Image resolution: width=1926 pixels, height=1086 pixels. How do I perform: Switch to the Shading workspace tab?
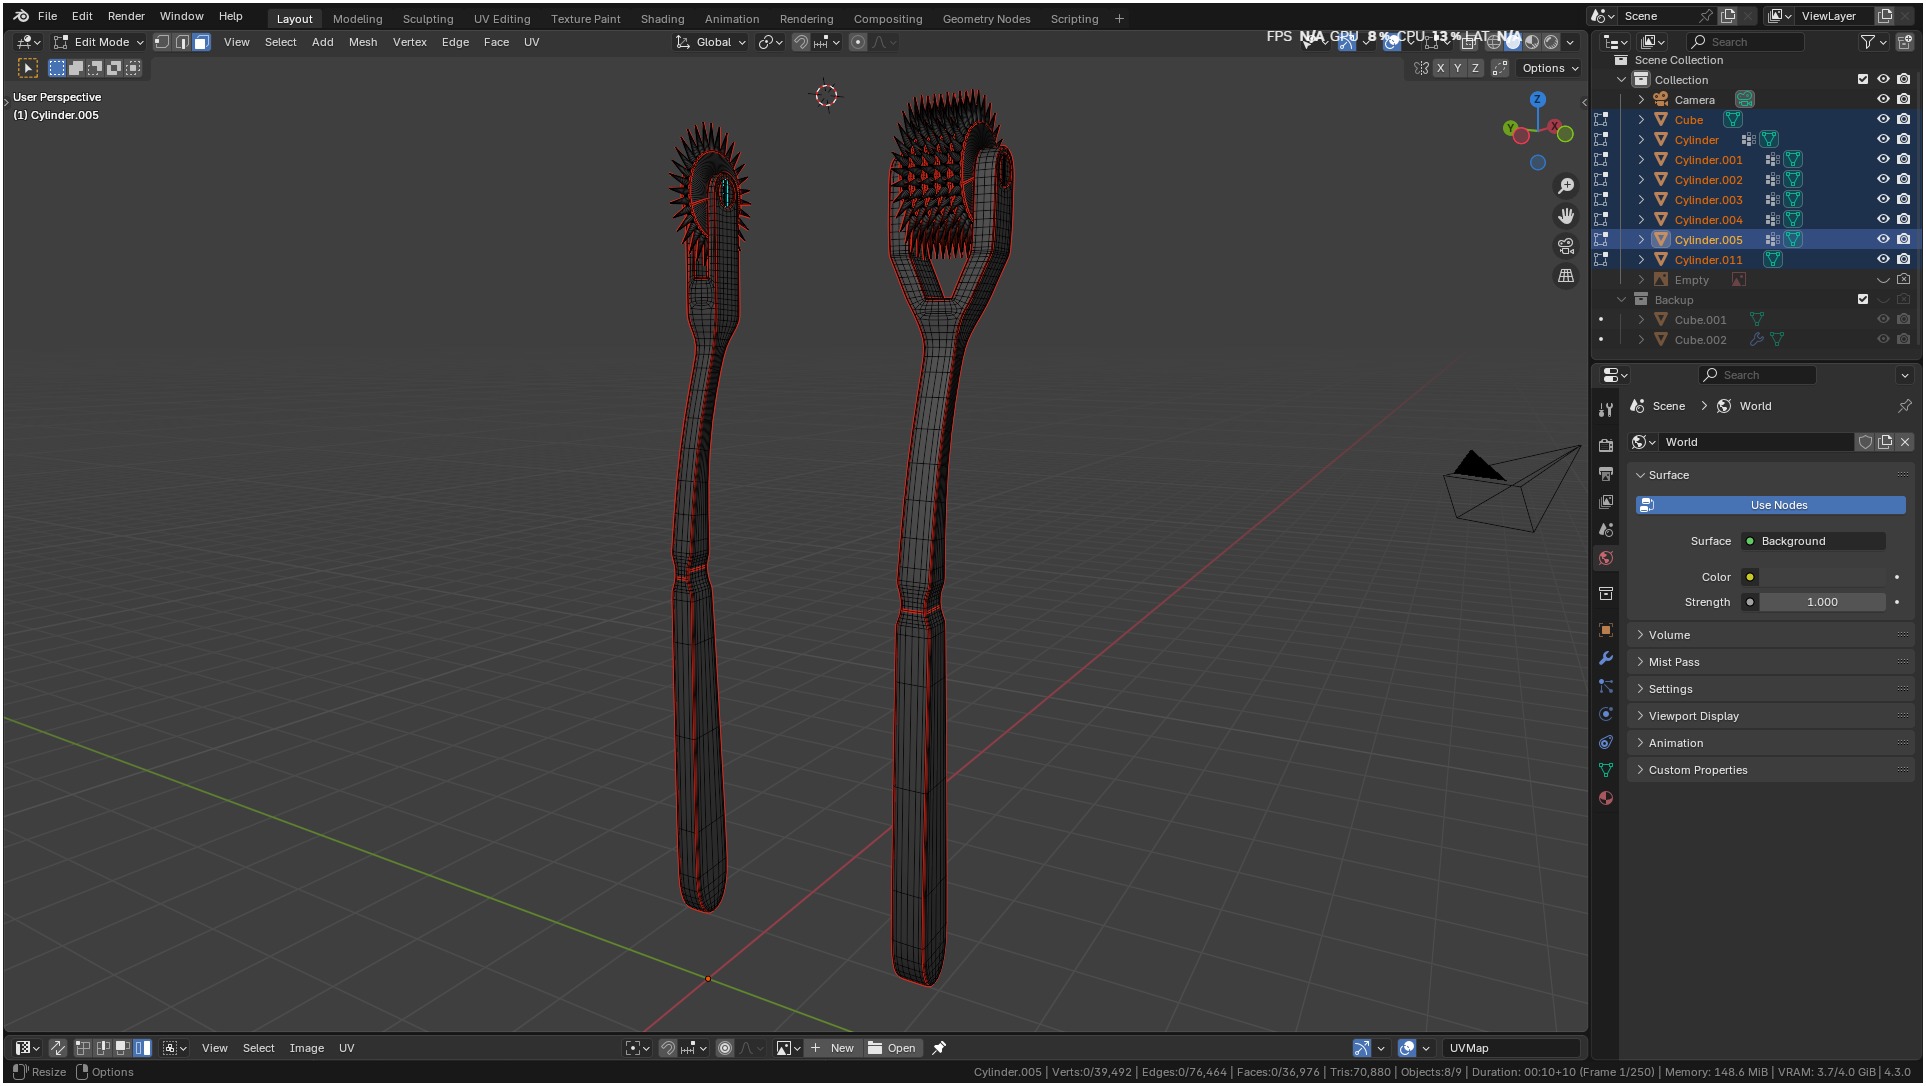[x=662, y=19]
